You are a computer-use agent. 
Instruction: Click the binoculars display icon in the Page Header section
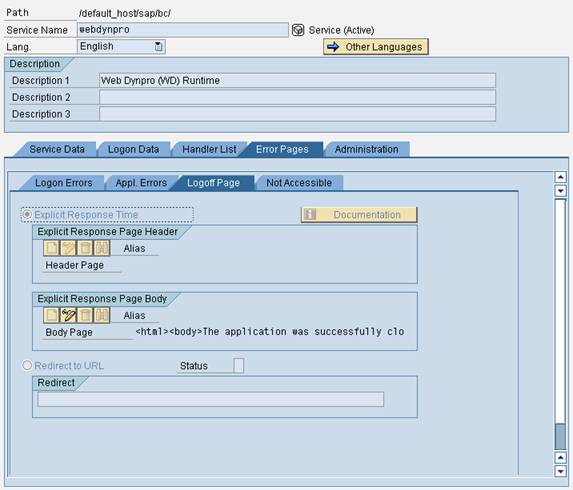pyautogui.click(x=102, y=248)
